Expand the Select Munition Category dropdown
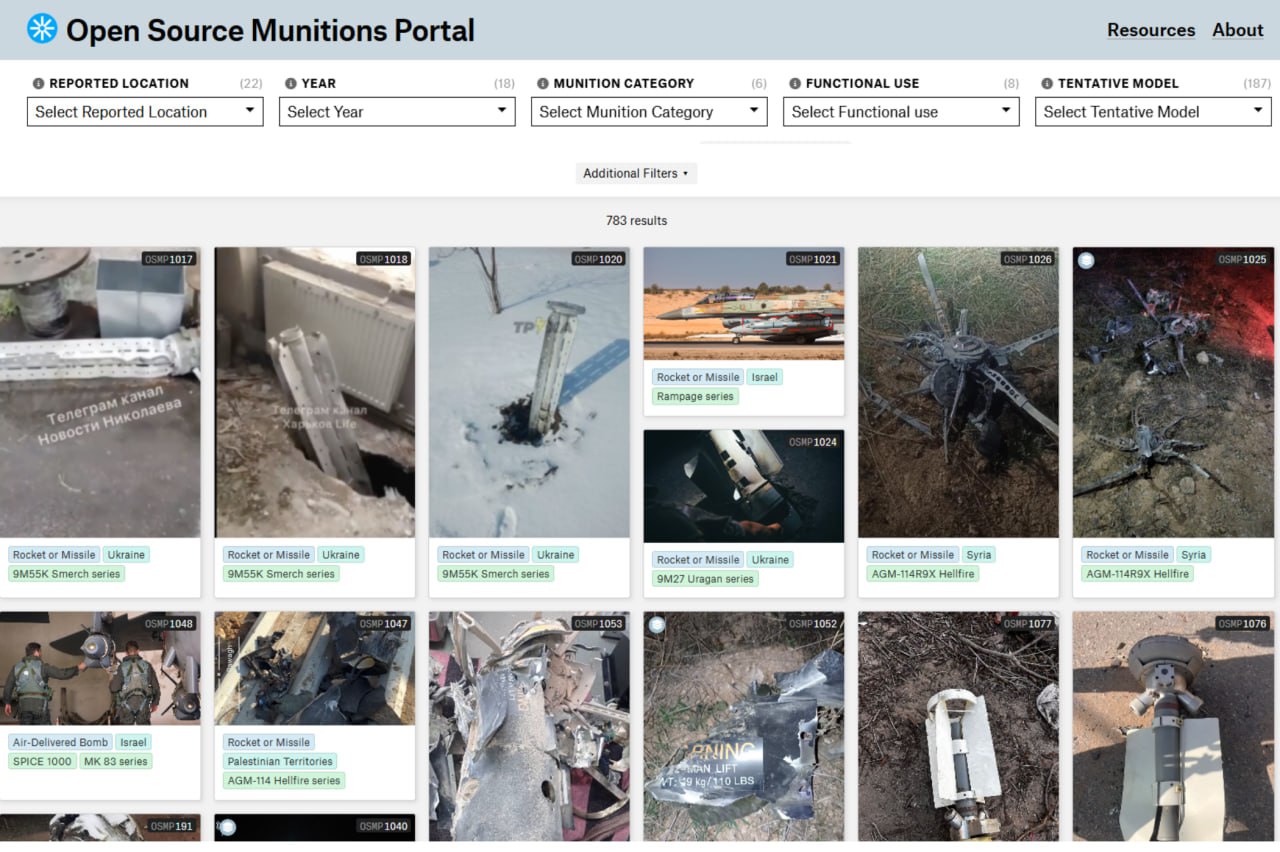Viewport: 1280px width, 852px height. (x=649, y=112)
